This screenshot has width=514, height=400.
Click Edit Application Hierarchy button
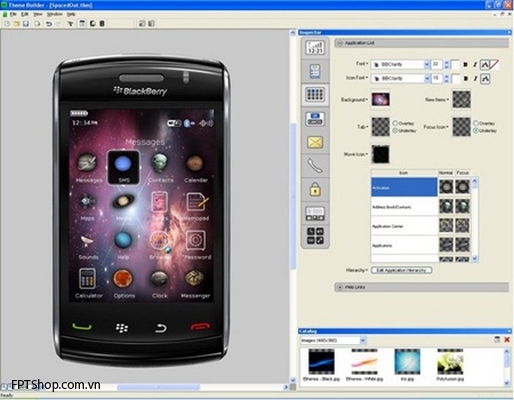click(x=402, y=270)
